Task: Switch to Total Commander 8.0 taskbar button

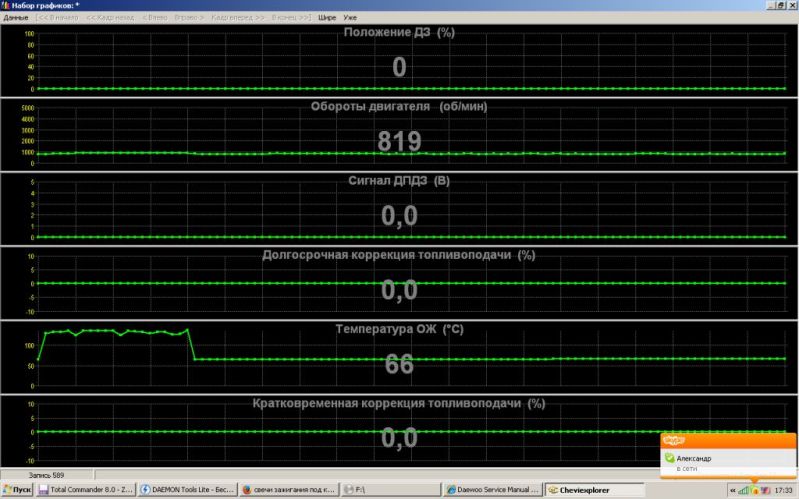Action: [x=85, y=490]
